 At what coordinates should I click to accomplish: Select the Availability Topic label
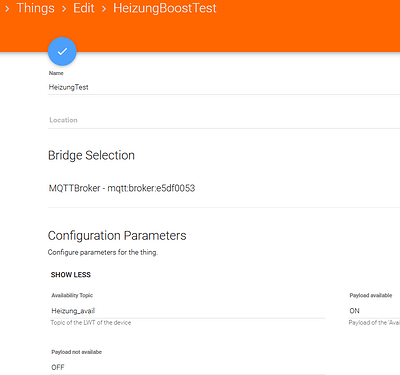72,295
